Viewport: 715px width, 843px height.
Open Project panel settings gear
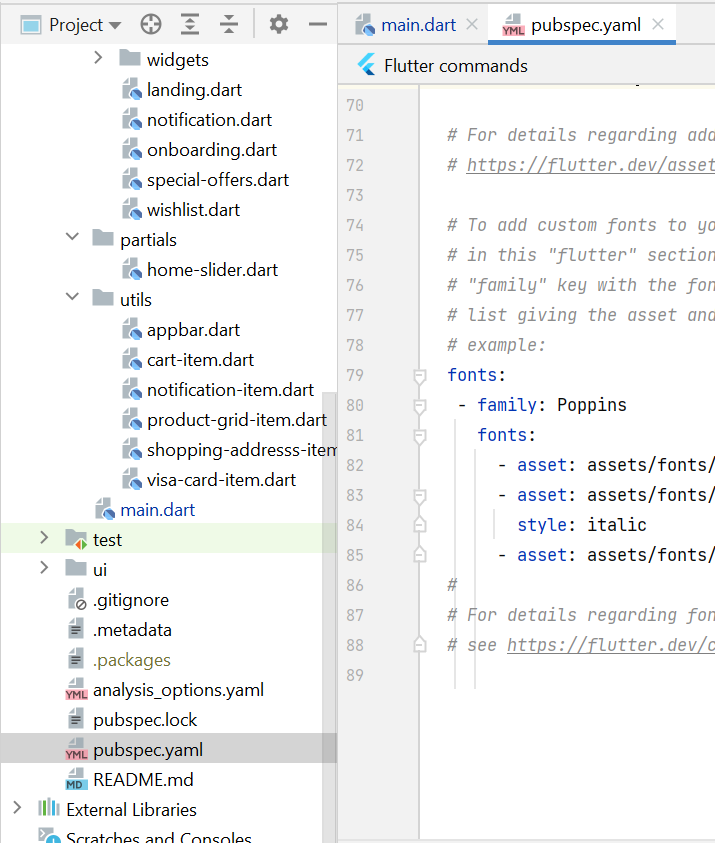click(x=279, y=24)
